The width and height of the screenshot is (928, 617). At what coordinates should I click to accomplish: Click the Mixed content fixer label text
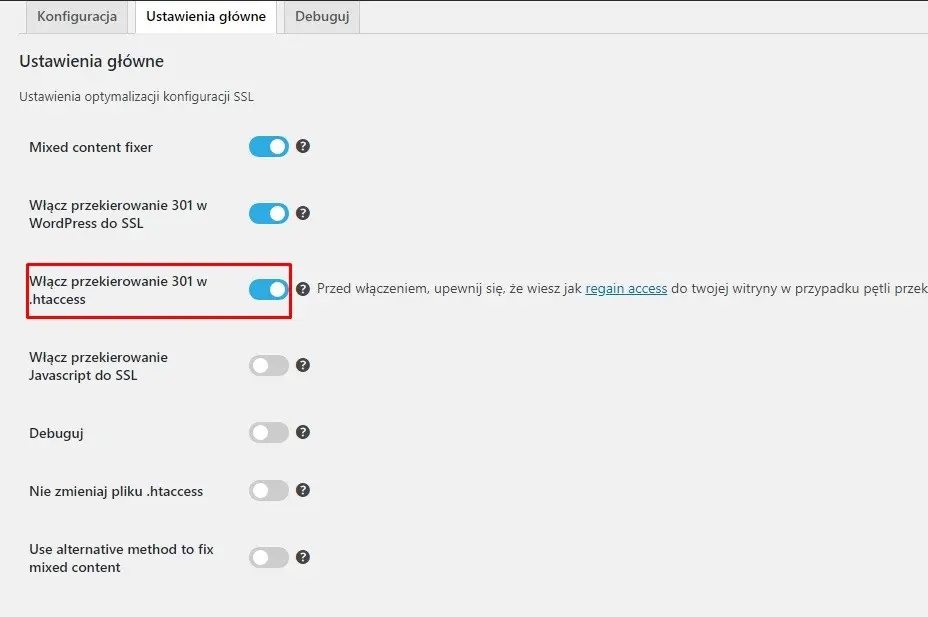[x=91, y=147]
